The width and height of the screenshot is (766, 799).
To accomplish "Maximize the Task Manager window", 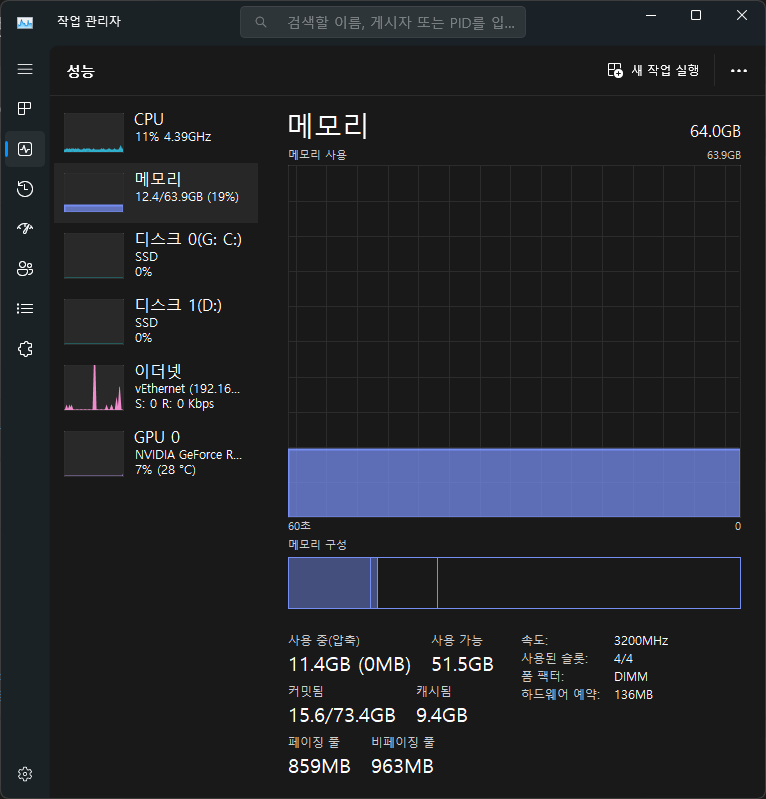I will point(696,16).
